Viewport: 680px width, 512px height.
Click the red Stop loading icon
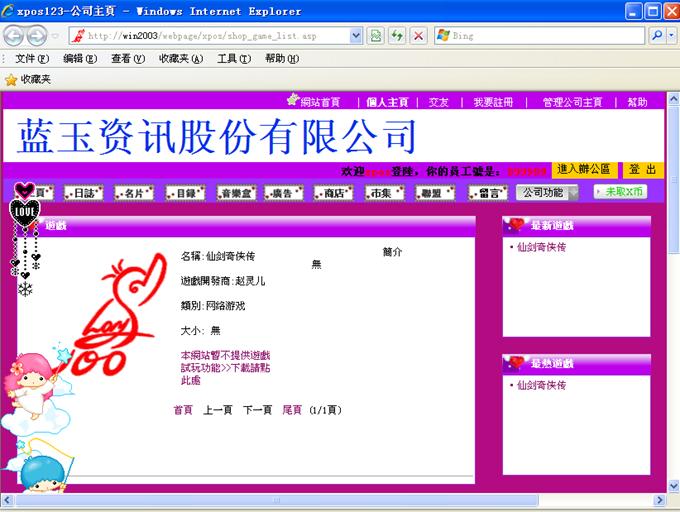pos(418,36)
